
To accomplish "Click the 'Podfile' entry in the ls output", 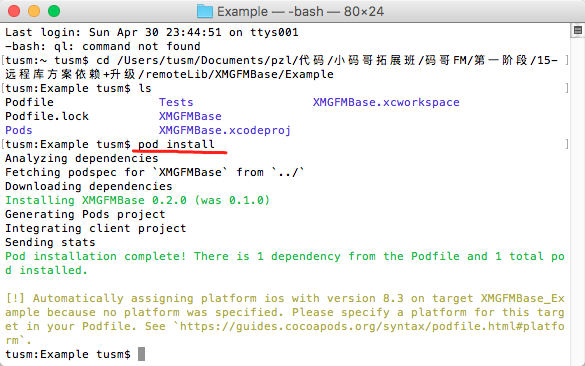I will coord(29,102).
